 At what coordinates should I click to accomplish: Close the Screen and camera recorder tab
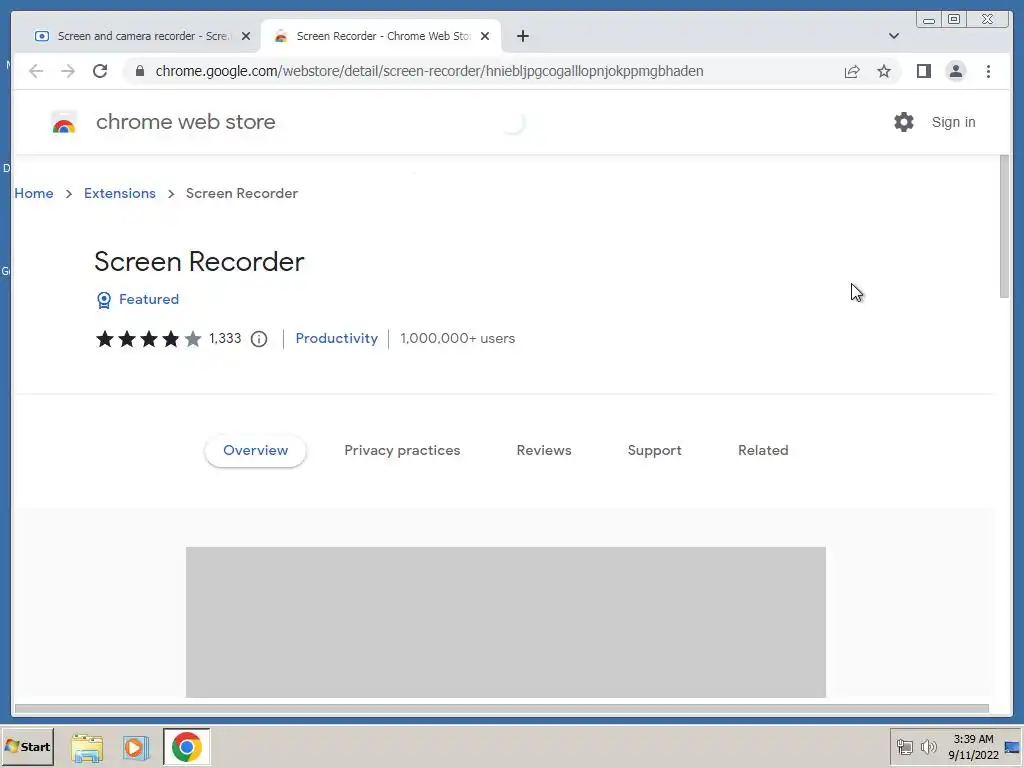point(246,36)
